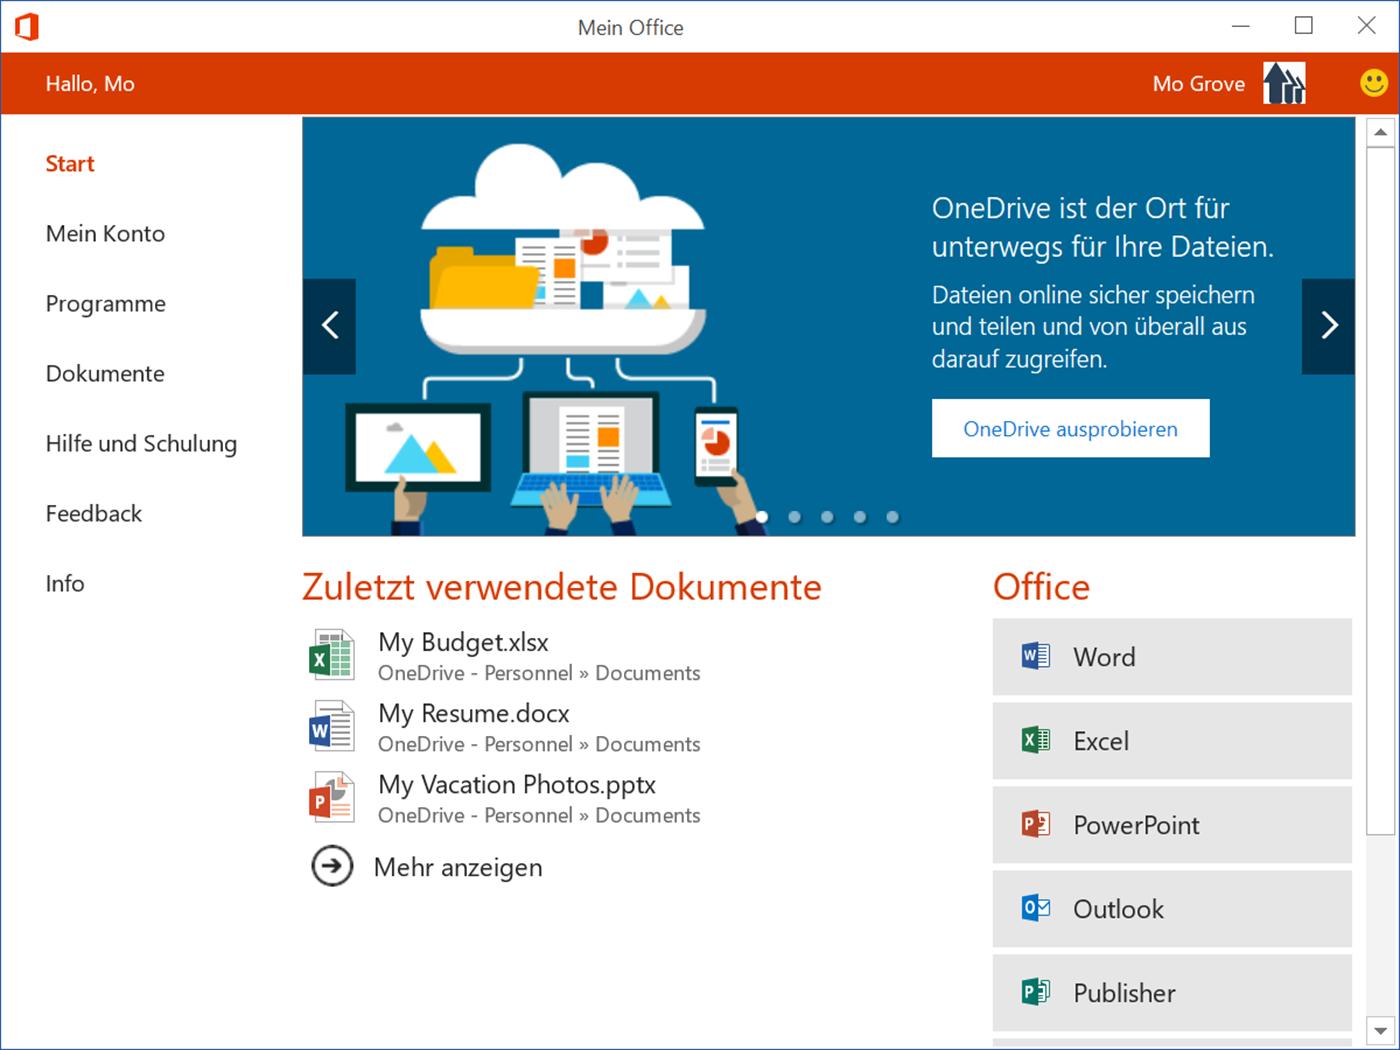Click the path under My Vacation Photos.pptx

(539, 815)
